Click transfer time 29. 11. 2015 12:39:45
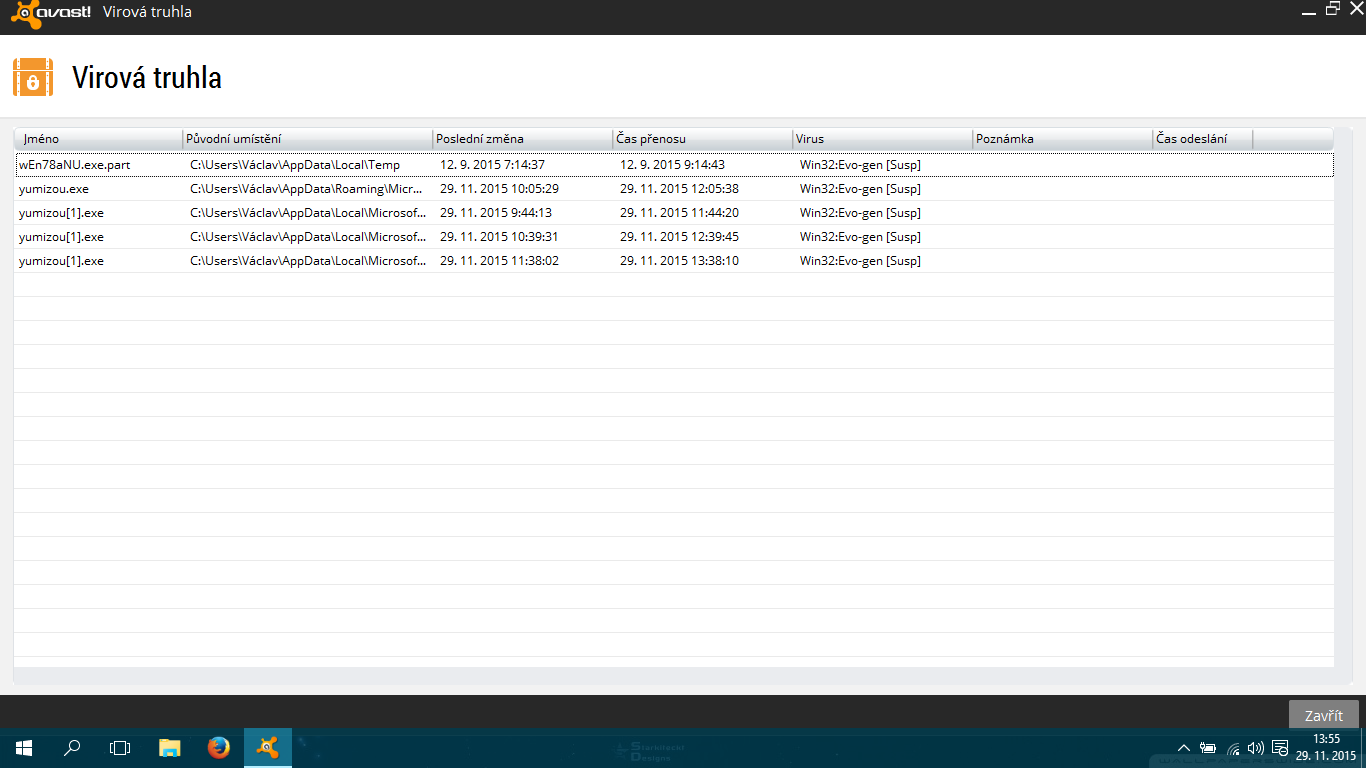 tap(679, 237)
